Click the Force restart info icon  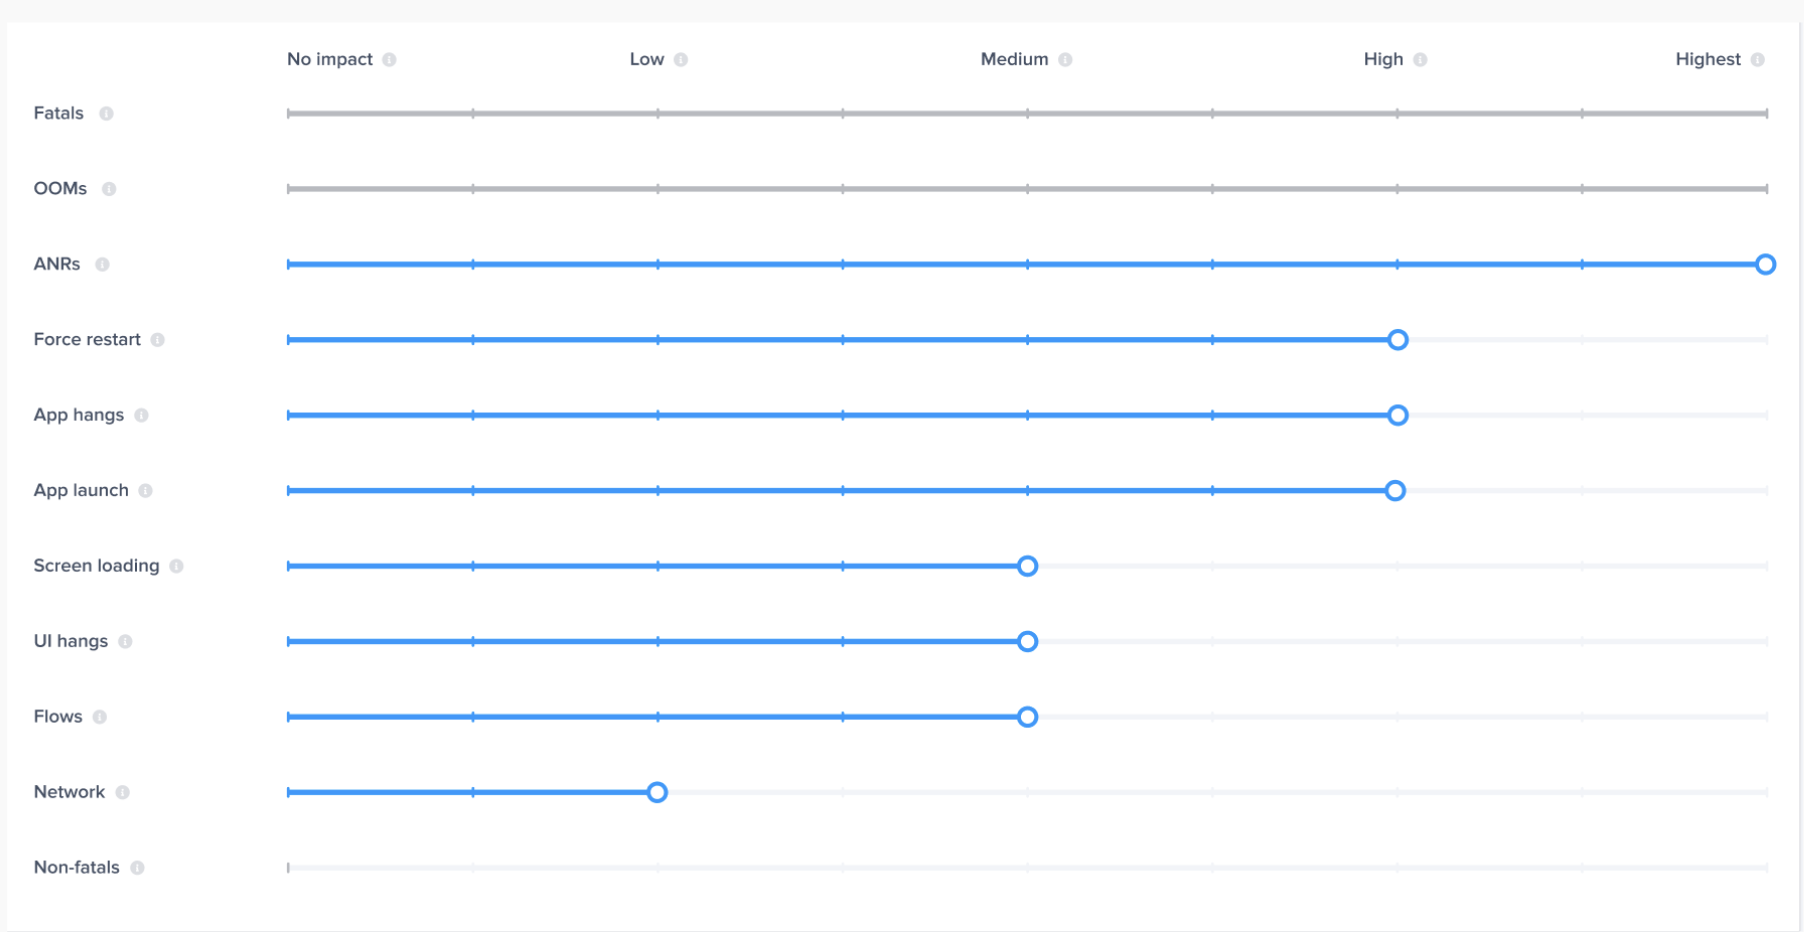tap(158, 340)
